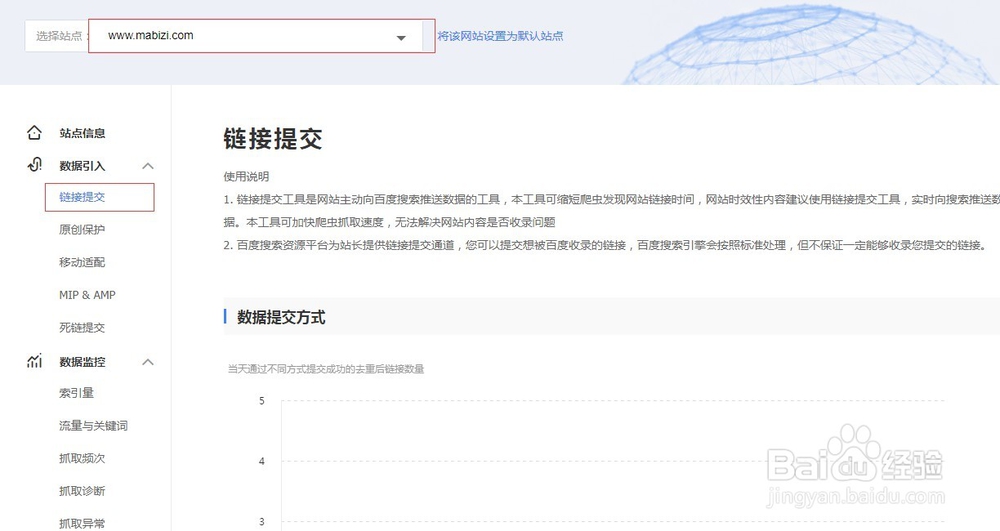1000x531 pixels.
Task: Click the chart y-axis value 5
Action: tap(262, 401)
